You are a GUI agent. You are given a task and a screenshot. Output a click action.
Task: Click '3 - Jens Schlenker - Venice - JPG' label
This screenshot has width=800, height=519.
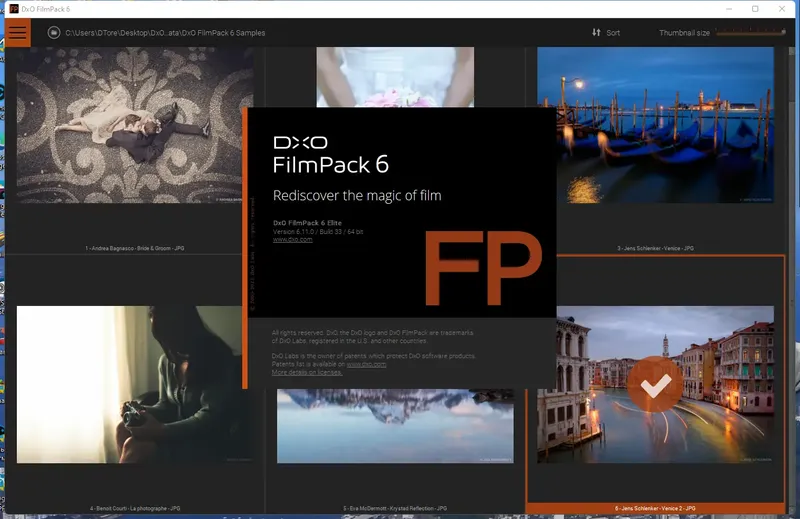655,249
